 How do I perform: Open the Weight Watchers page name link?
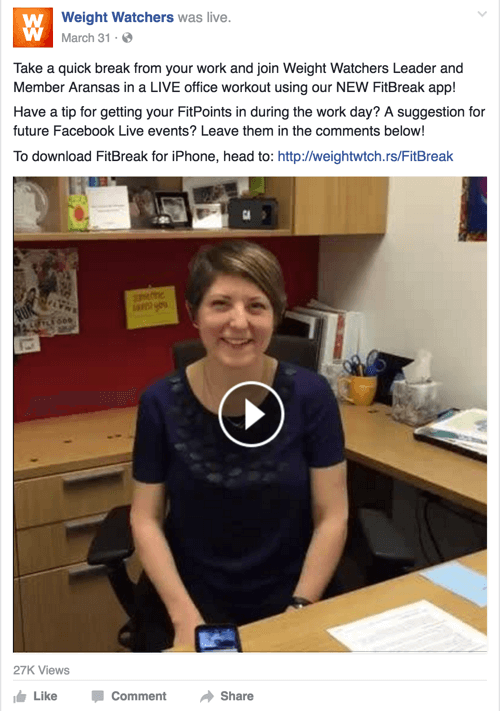tap(117, 18)
